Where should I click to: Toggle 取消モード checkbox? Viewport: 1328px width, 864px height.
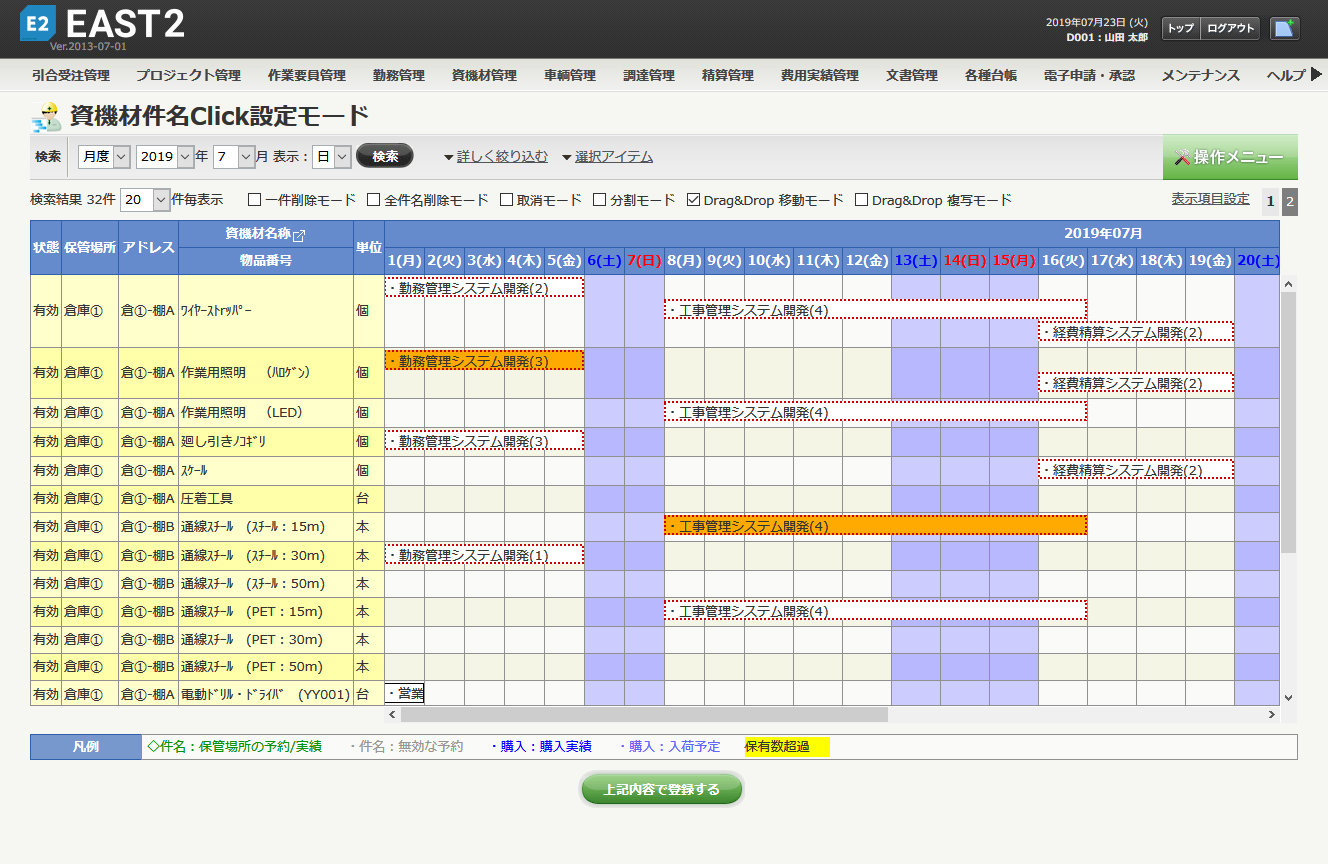[x=507, y=200]
